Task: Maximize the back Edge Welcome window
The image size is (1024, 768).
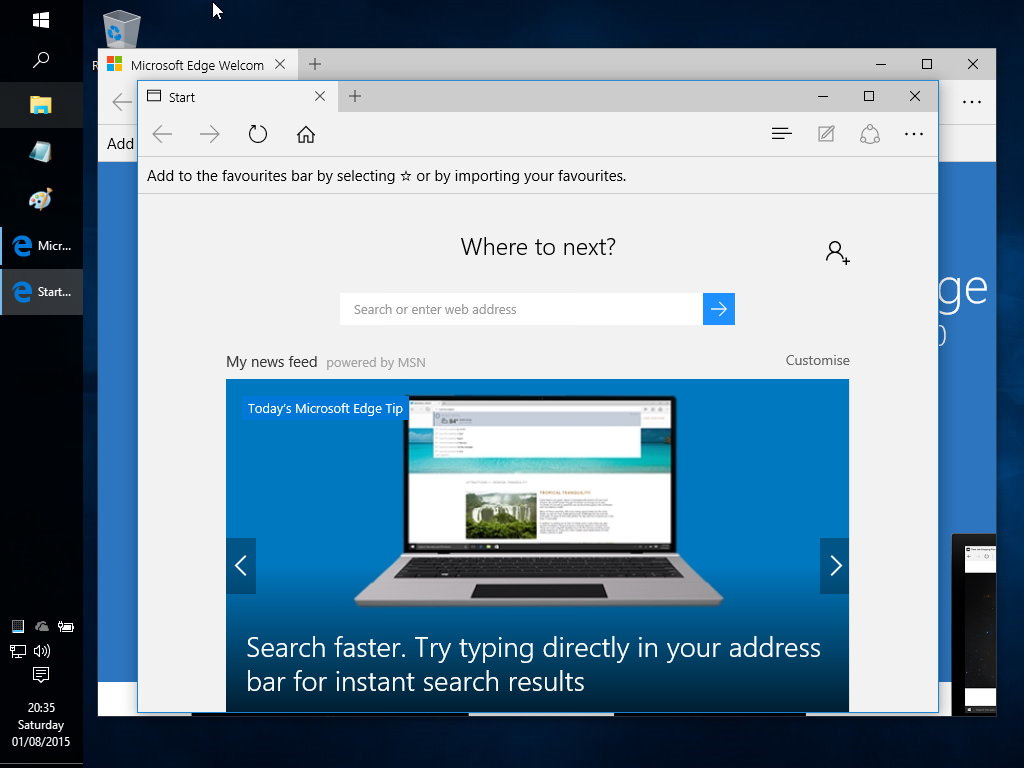Action: click(927, 64)
